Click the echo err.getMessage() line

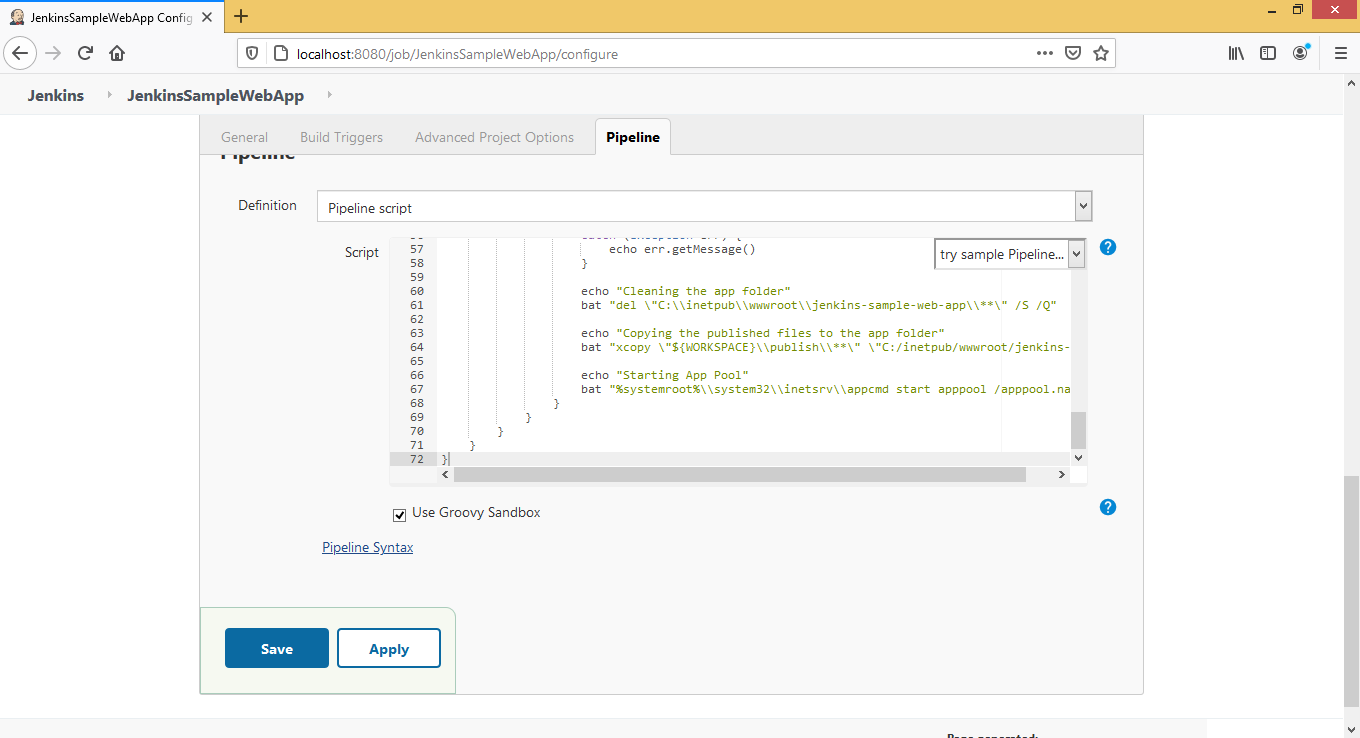pyautogui.click(x=682, y=249)
